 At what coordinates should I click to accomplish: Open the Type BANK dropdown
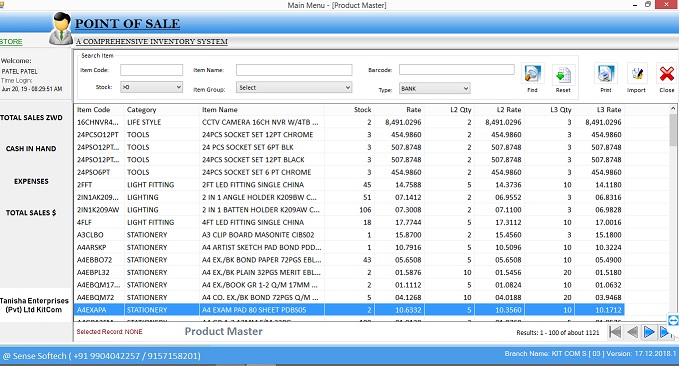[434, 88]
